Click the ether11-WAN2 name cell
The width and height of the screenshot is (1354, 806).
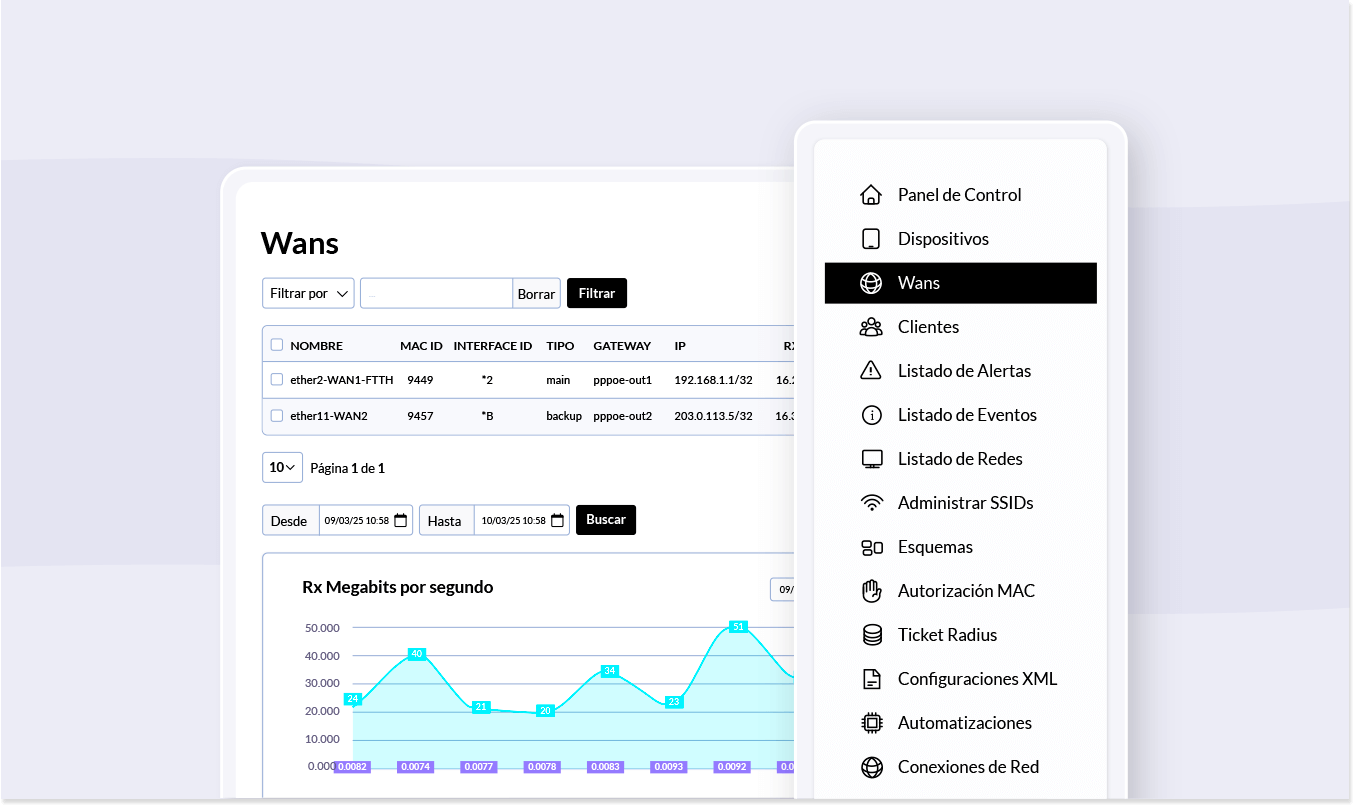(x=329, y=416)
